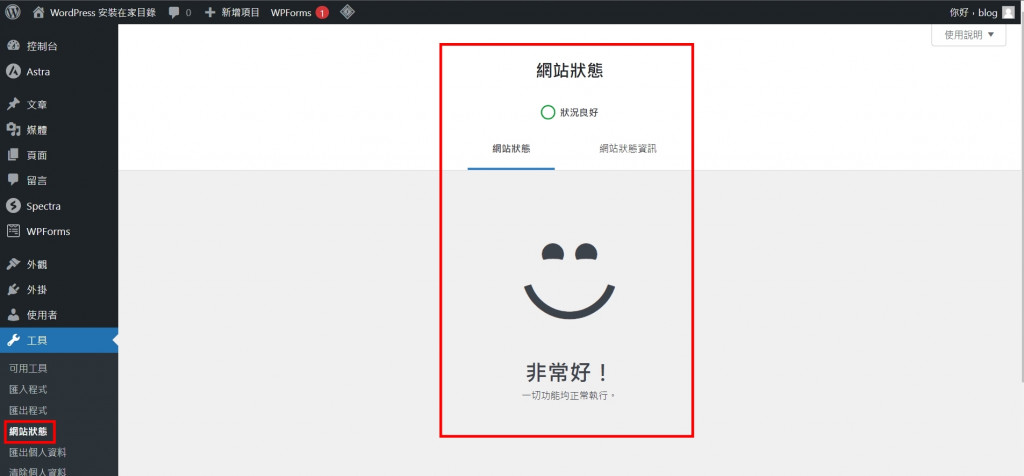Screen dimensions: 1024x476
Task: Click the 媒體 media icon
Action: (13, 130)
